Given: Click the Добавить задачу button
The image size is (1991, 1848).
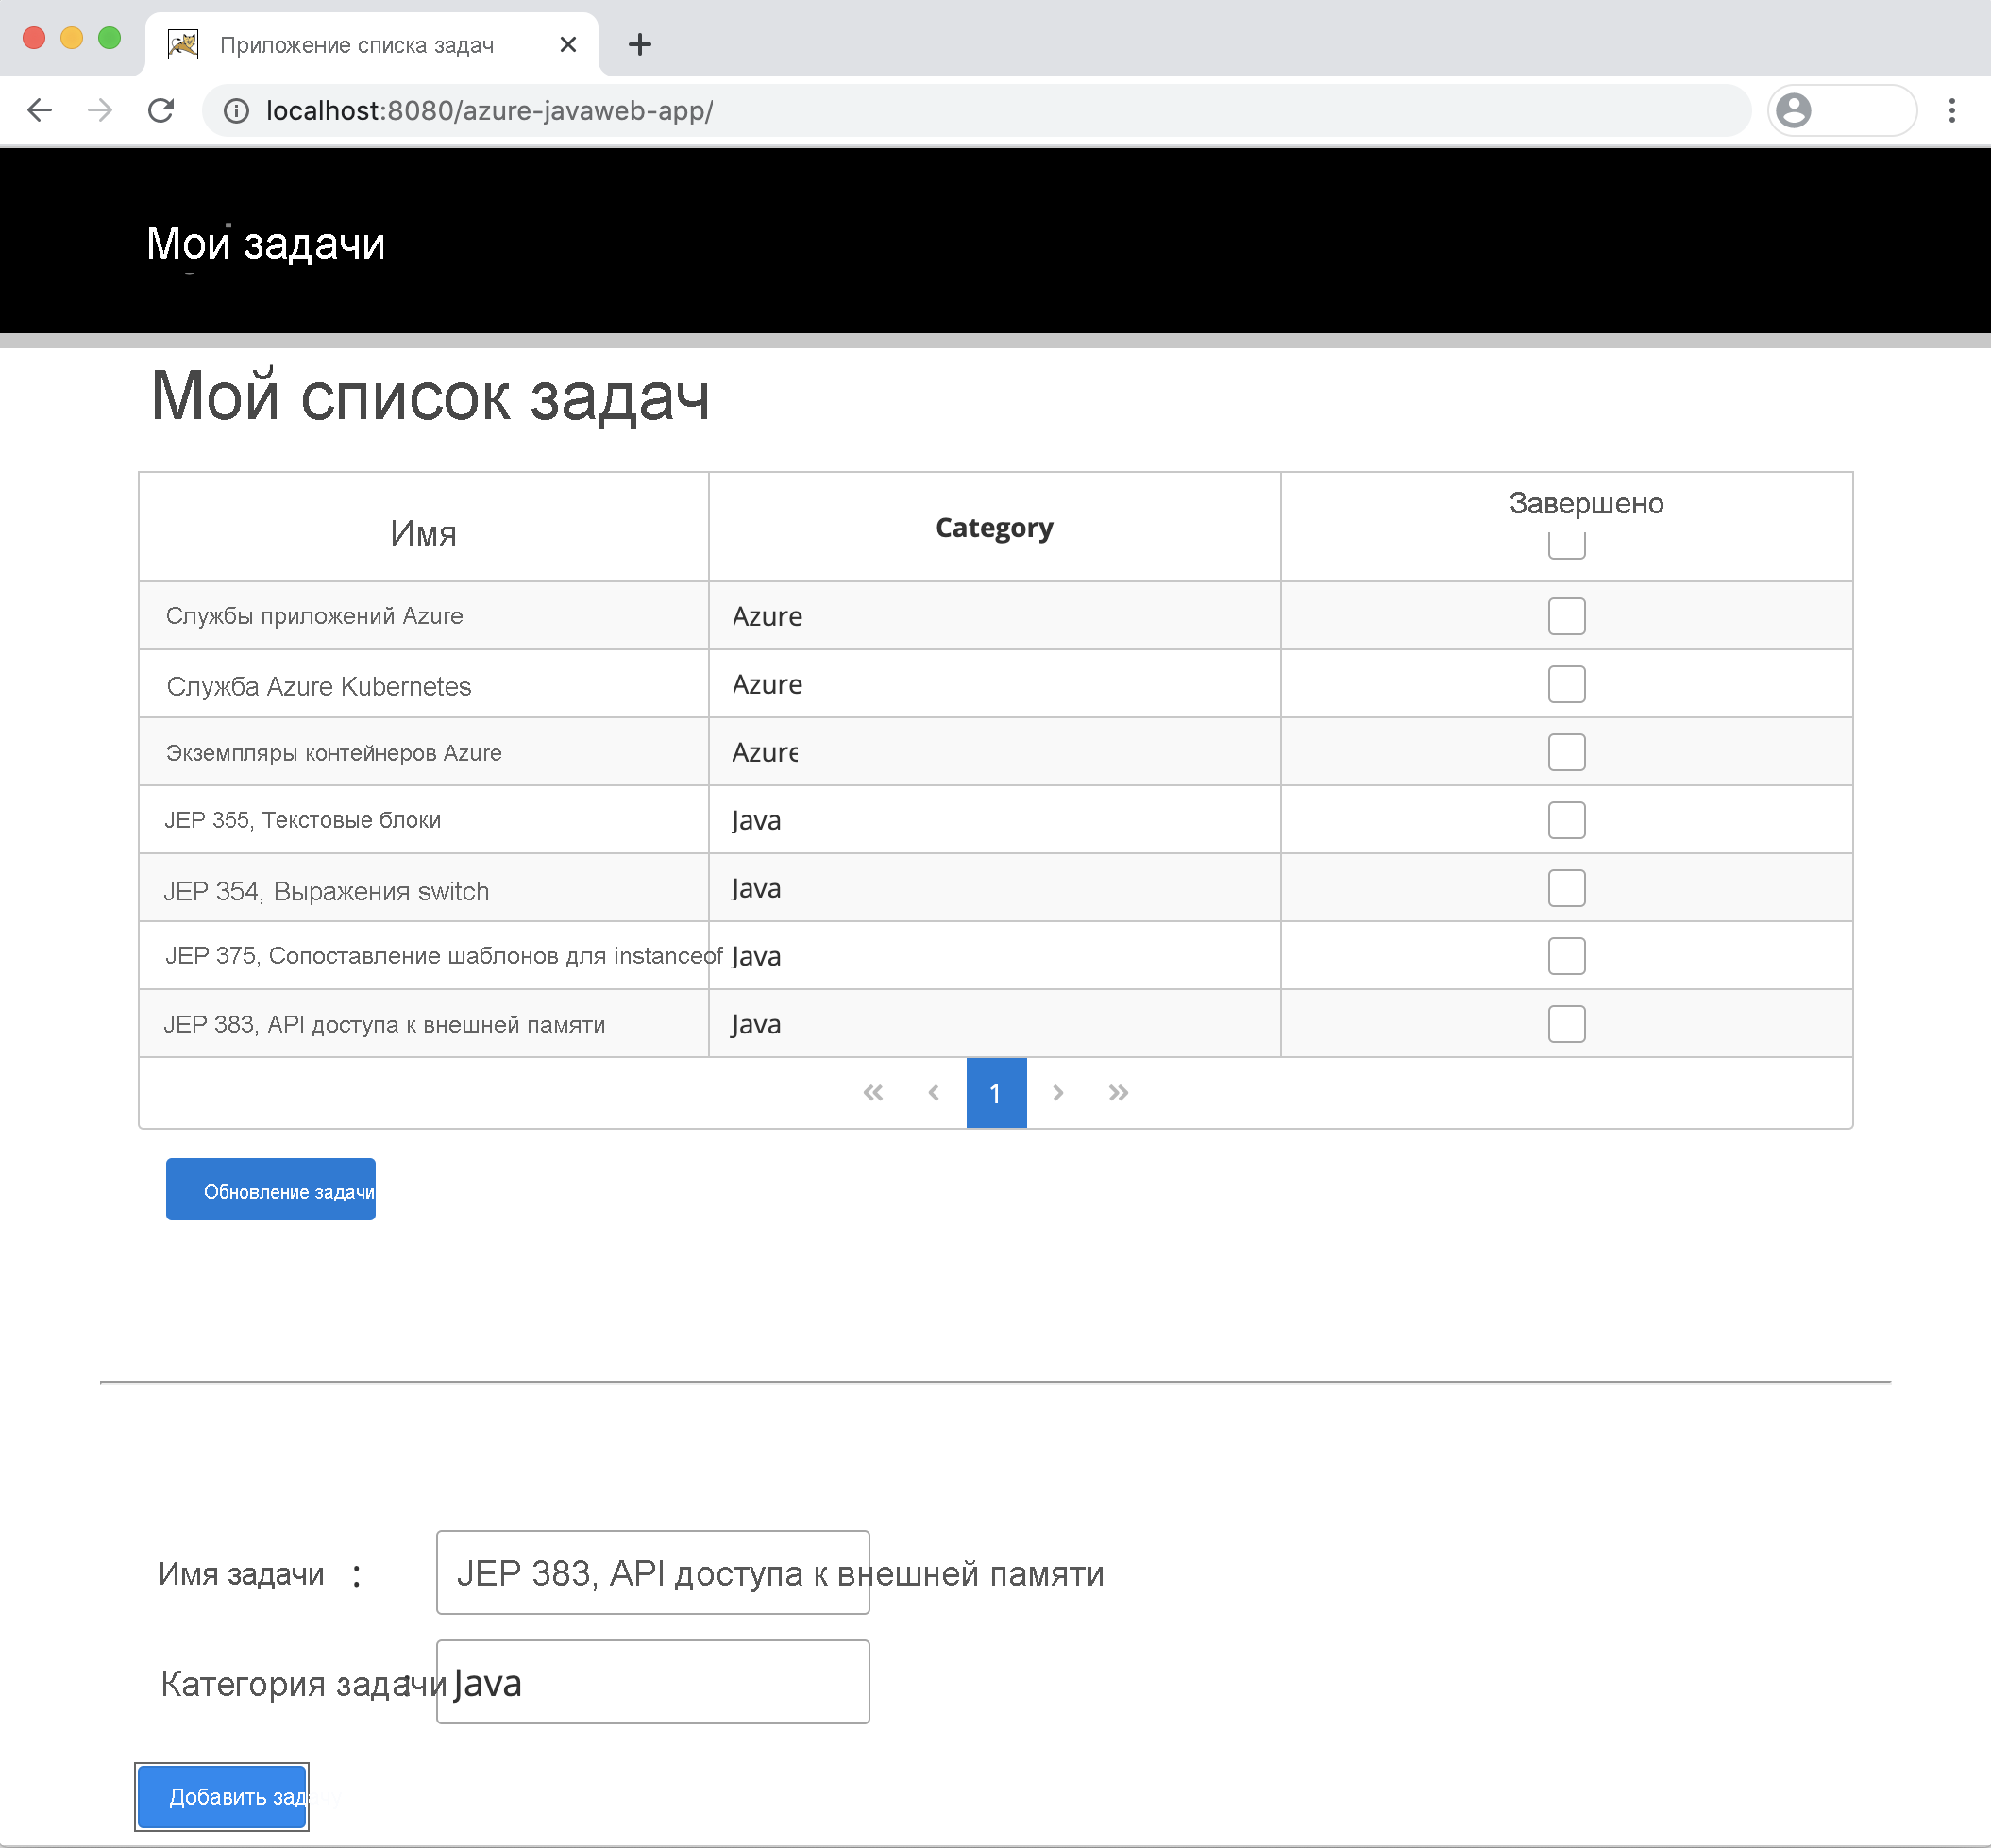Looking at the screenshot, I should [x=222, y=1797].
